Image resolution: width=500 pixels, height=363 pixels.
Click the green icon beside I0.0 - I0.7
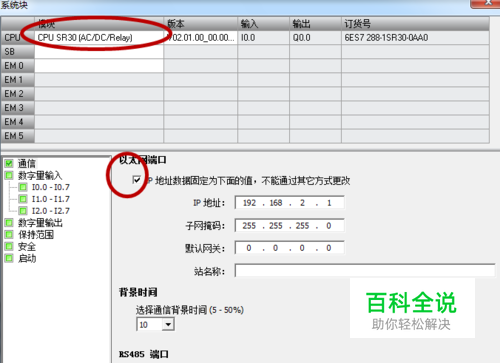[x=23, y=187]
